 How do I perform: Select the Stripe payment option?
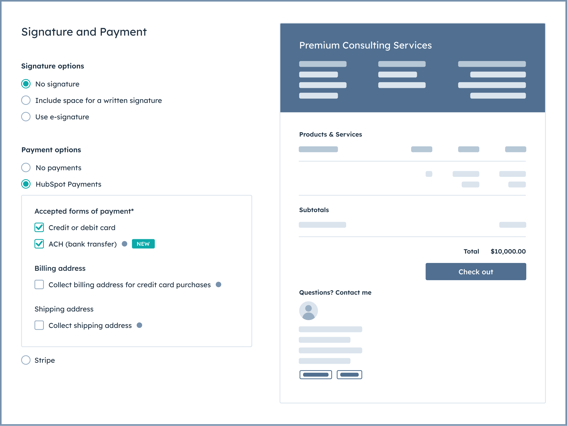coord(26,360)
